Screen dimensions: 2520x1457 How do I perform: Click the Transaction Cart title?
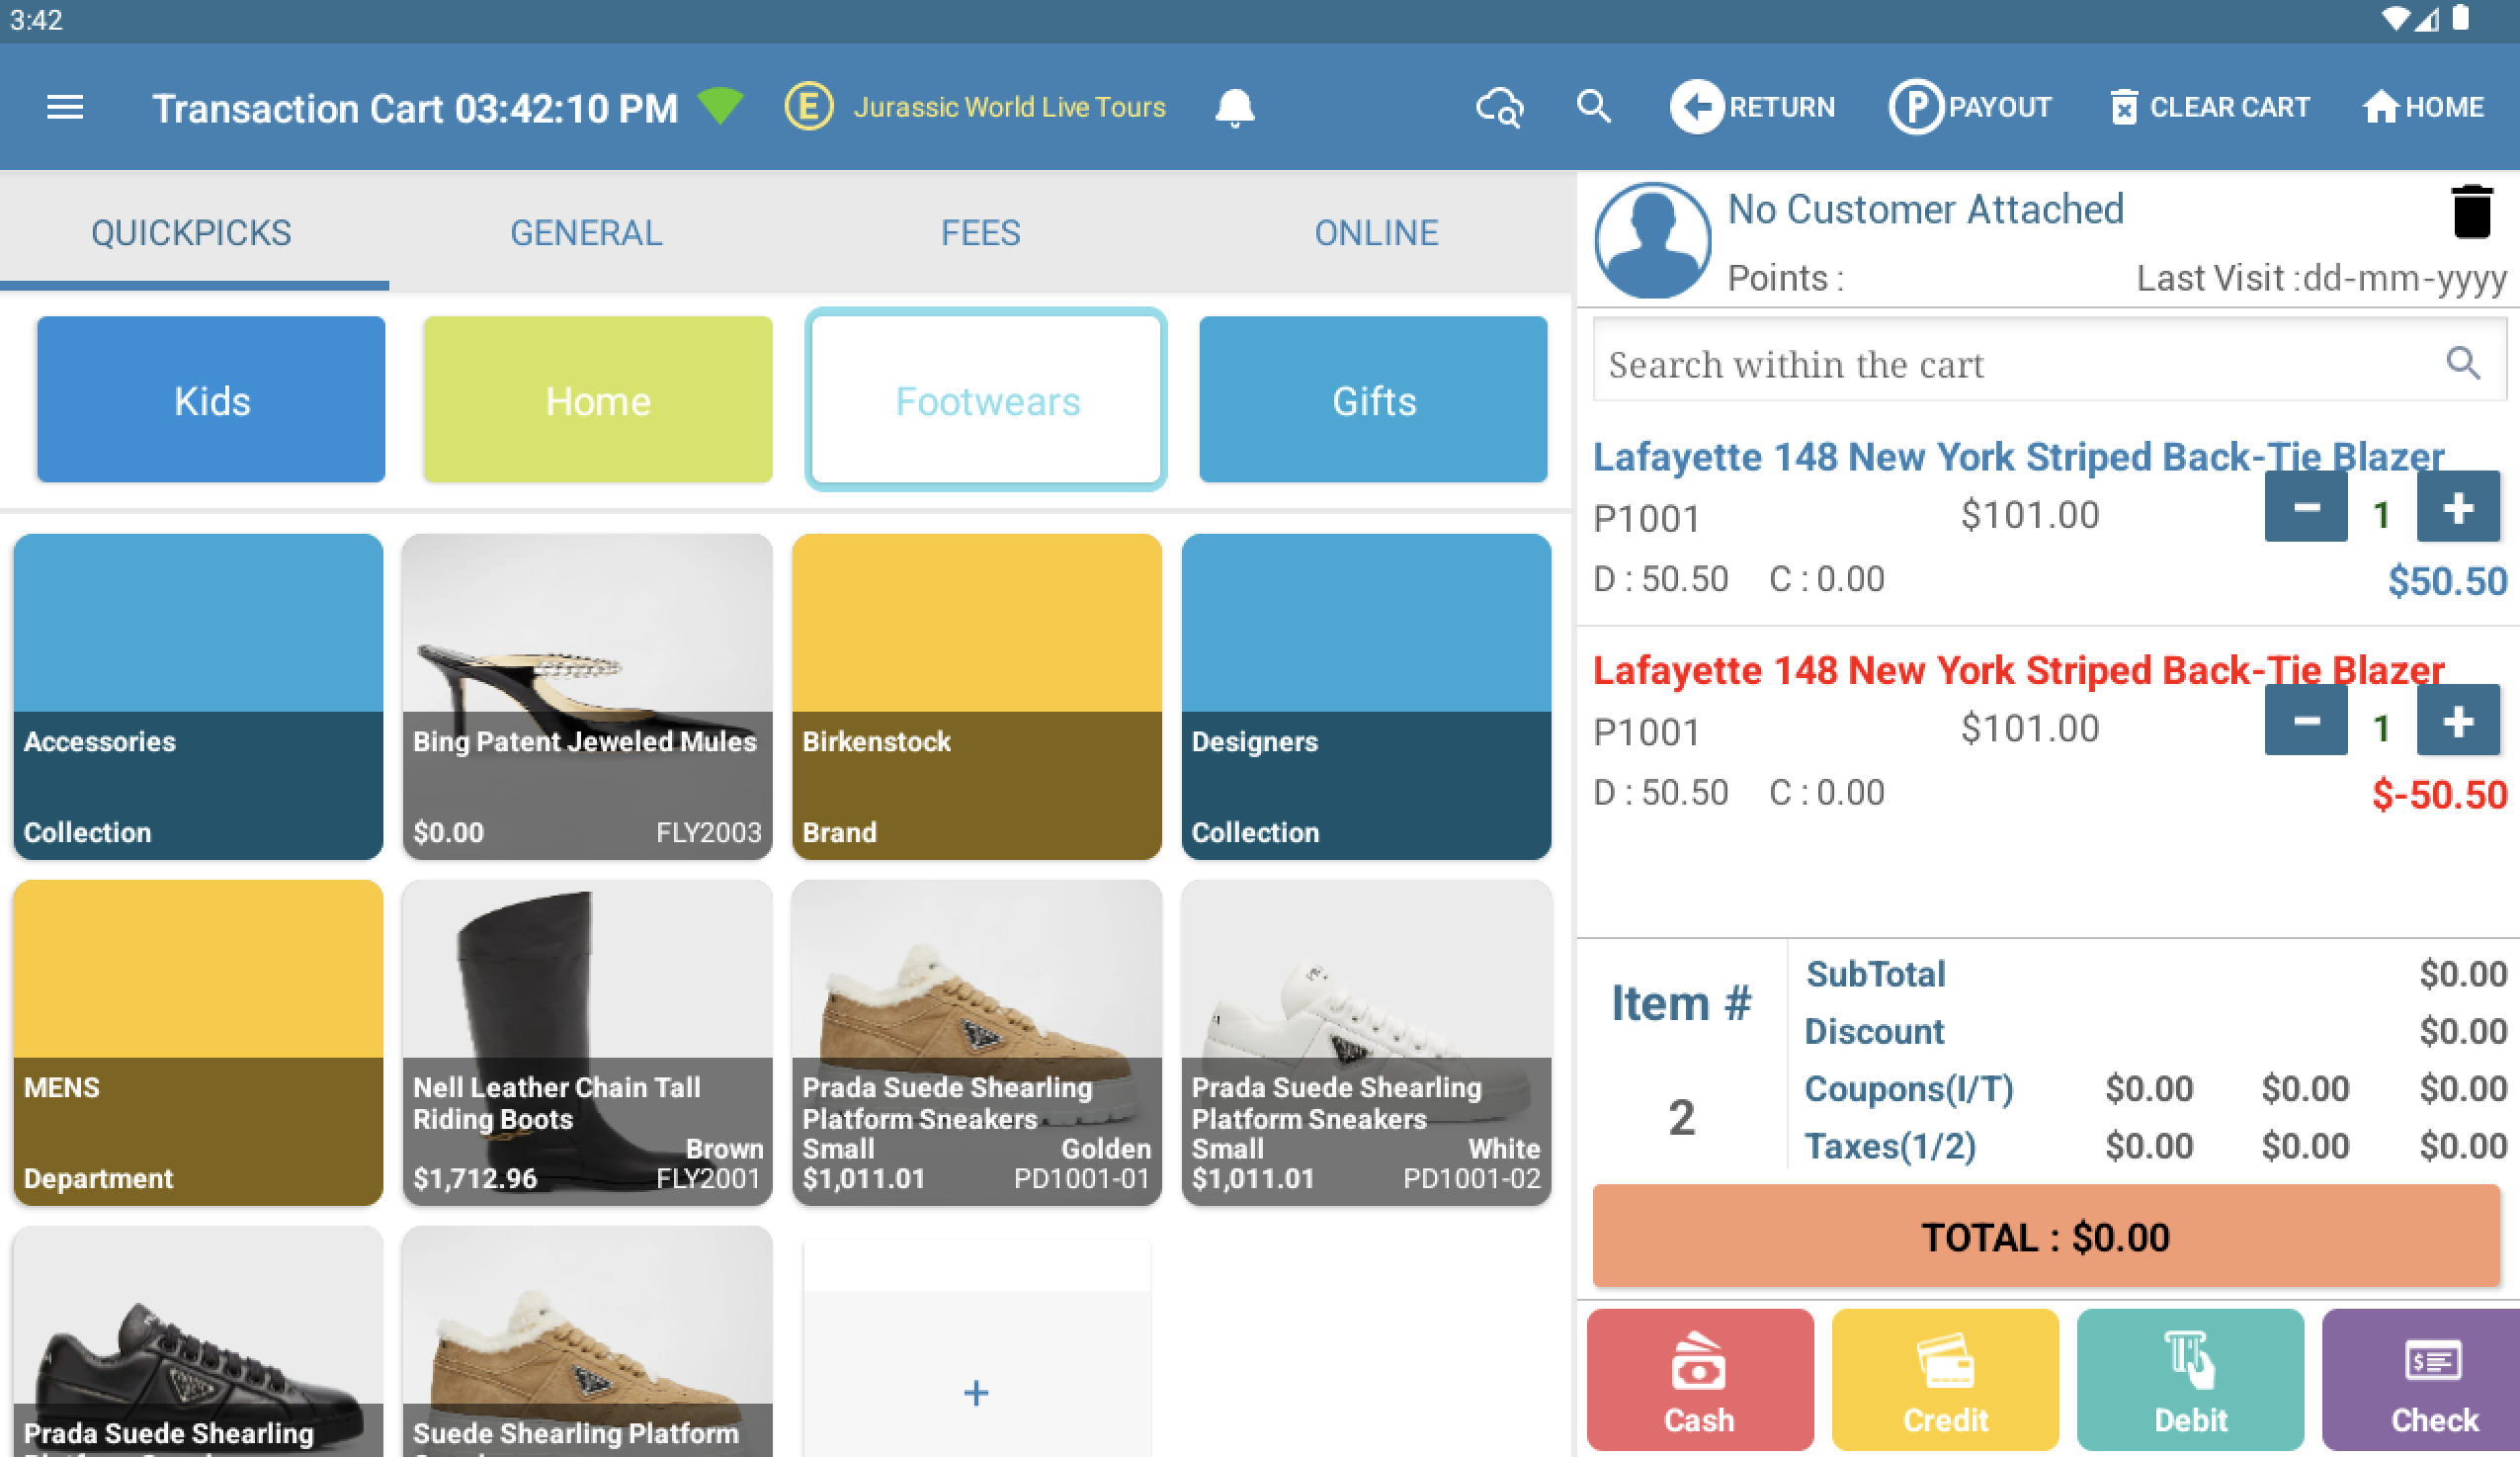click(415, 108)
